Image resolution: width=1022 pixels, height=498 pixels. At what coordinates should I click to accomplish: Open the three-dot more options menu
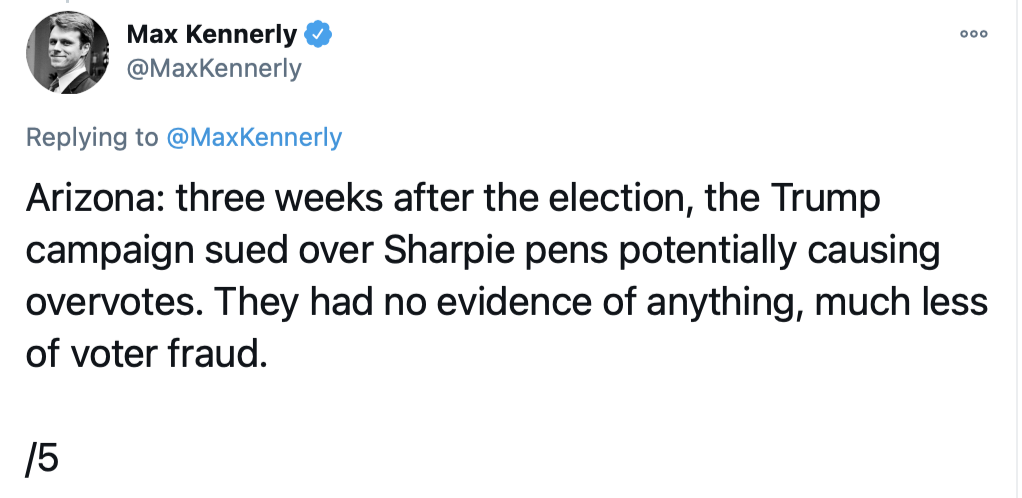[x=973, y=34]
